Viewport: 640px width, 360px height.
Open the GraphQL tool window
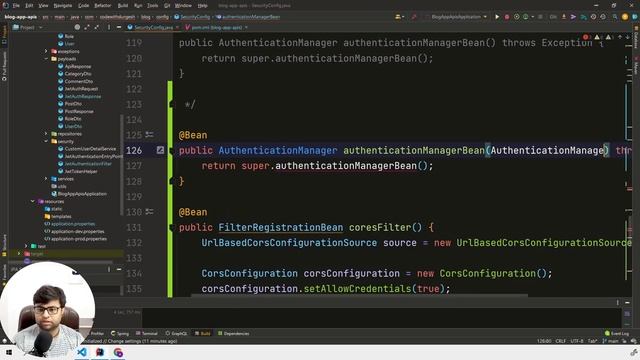point(176,333)
